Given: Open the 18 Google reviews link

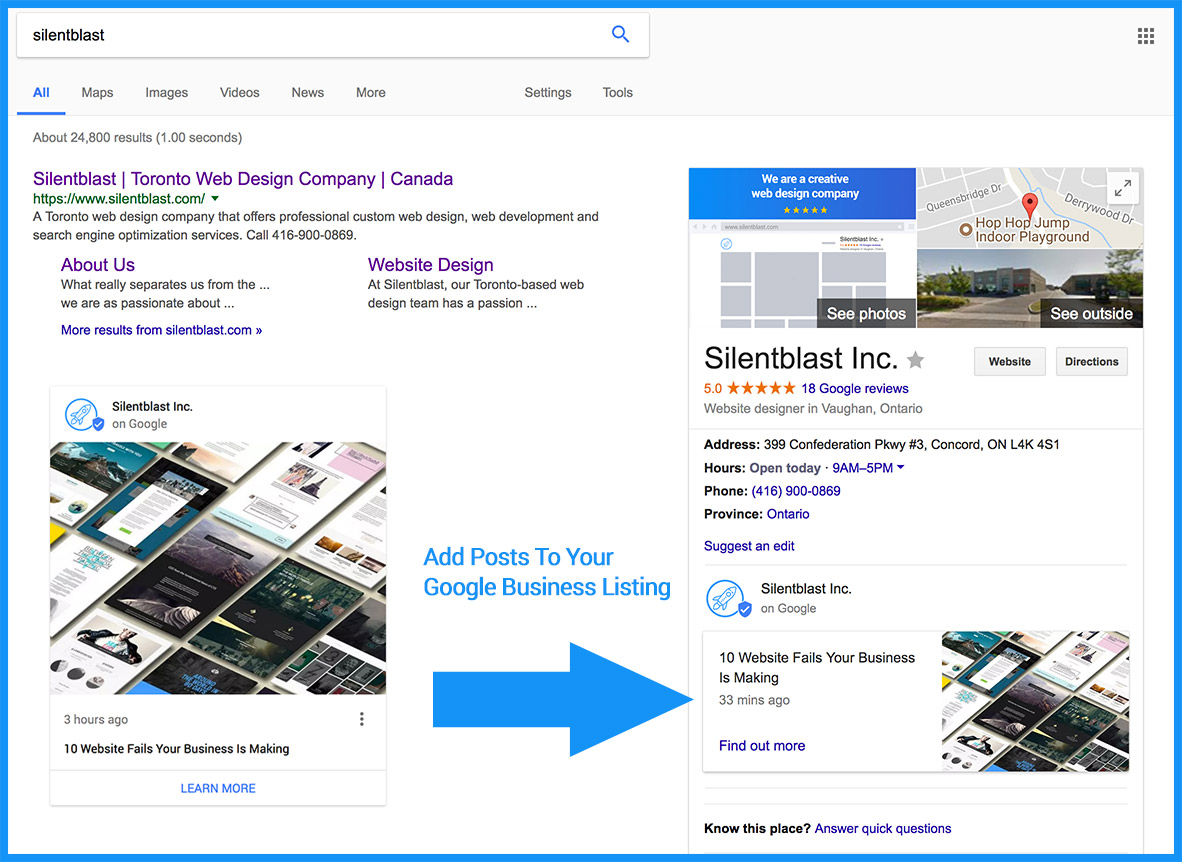Looking at the screenshot, I should 854,388.
